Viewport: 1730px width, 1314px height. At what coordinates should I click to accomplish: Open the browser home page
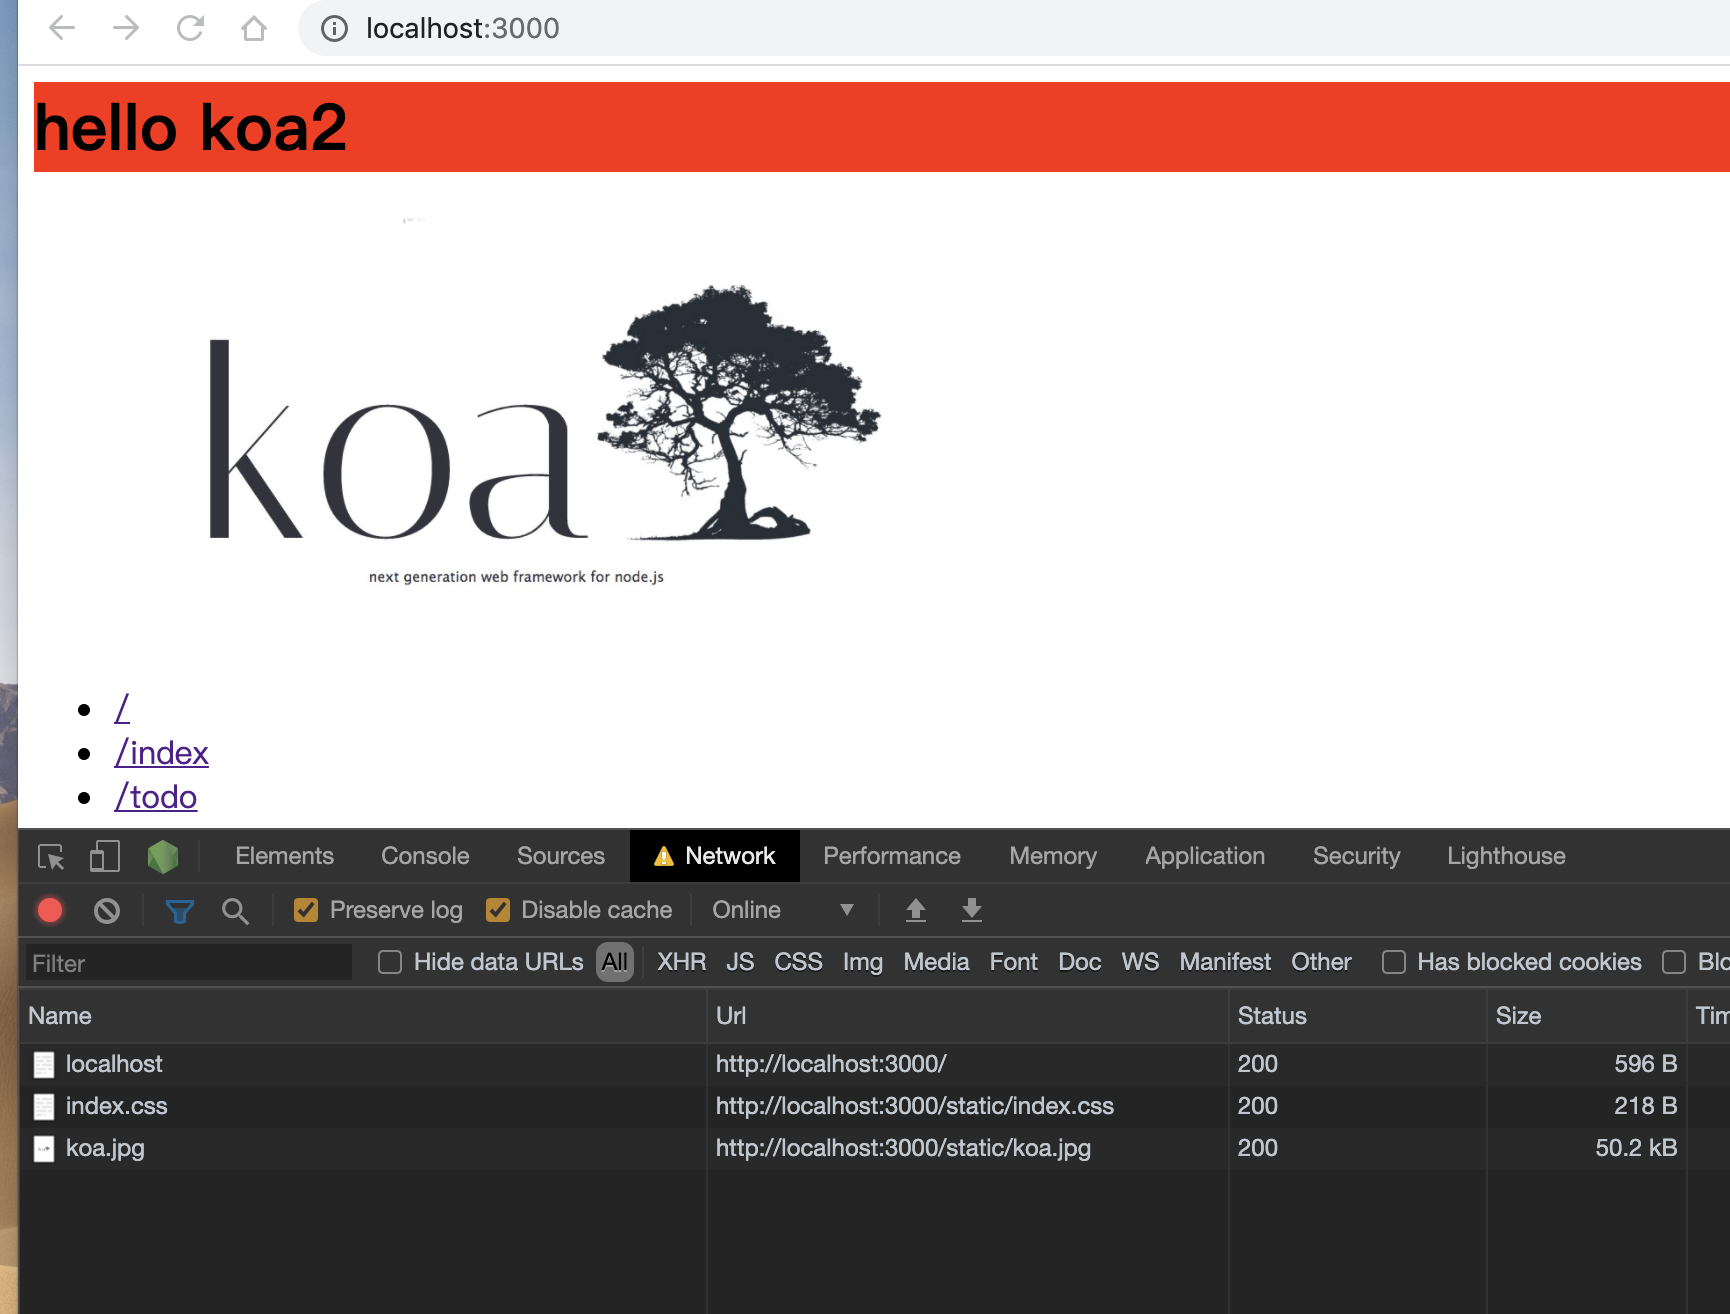(x=254, y=28)
